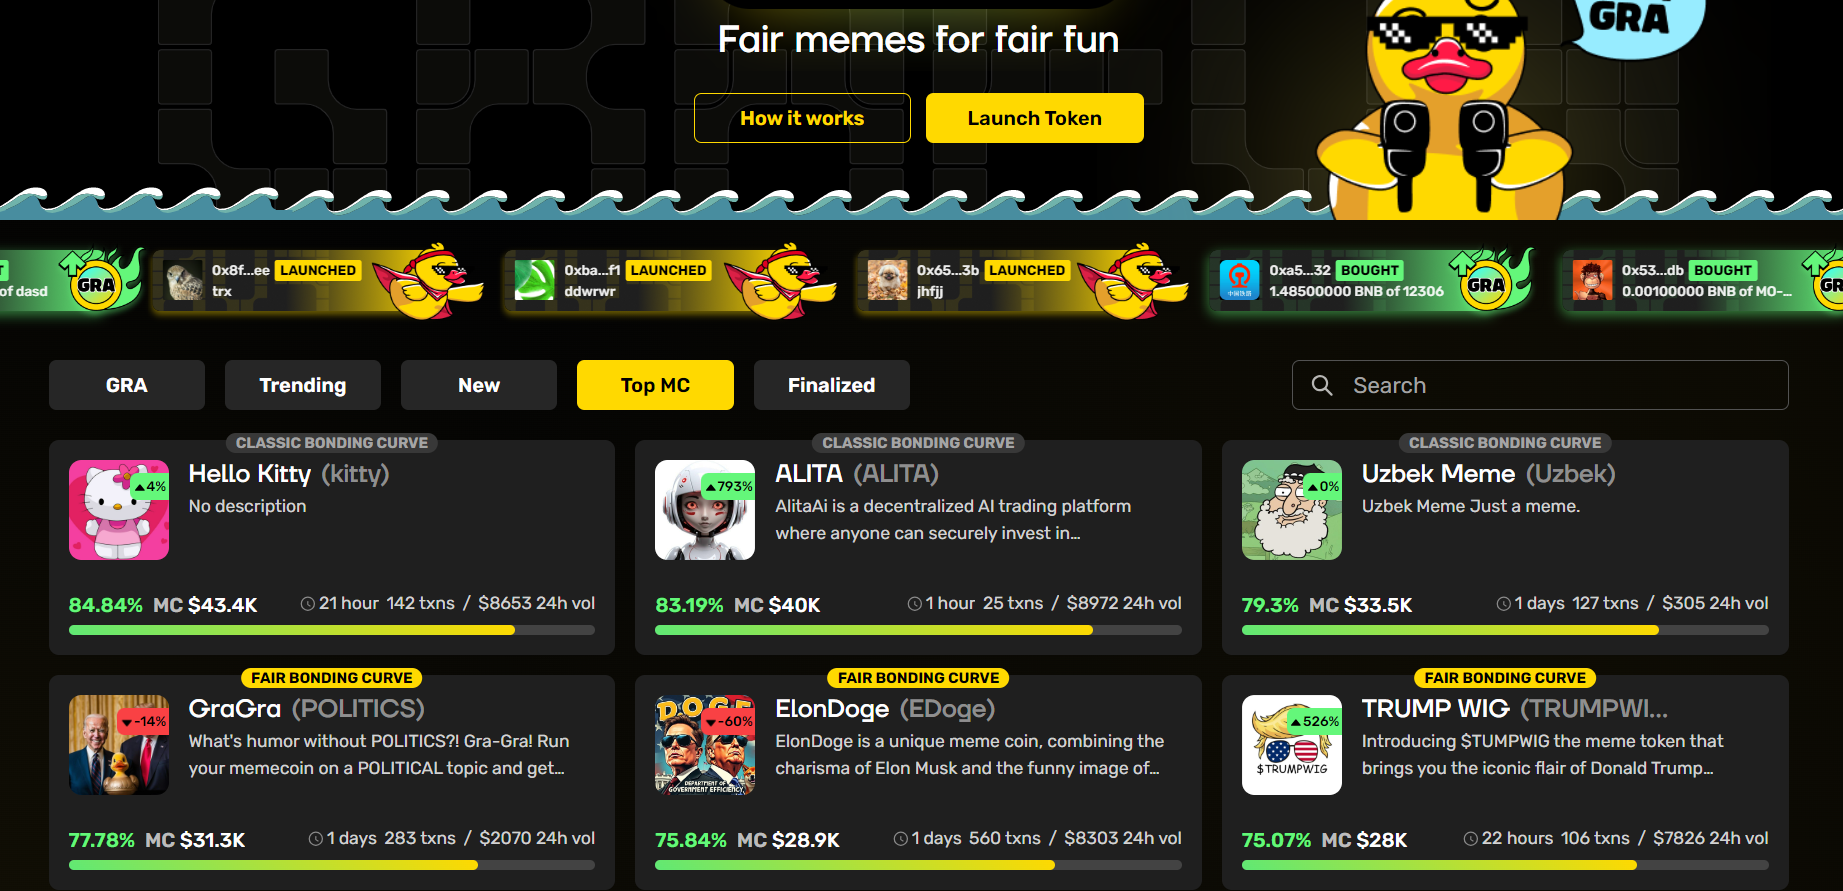The image size is (1843, 891).
Task: Click the red monkey avatar on 0x53...db ticker
Action: (1592, 280)
